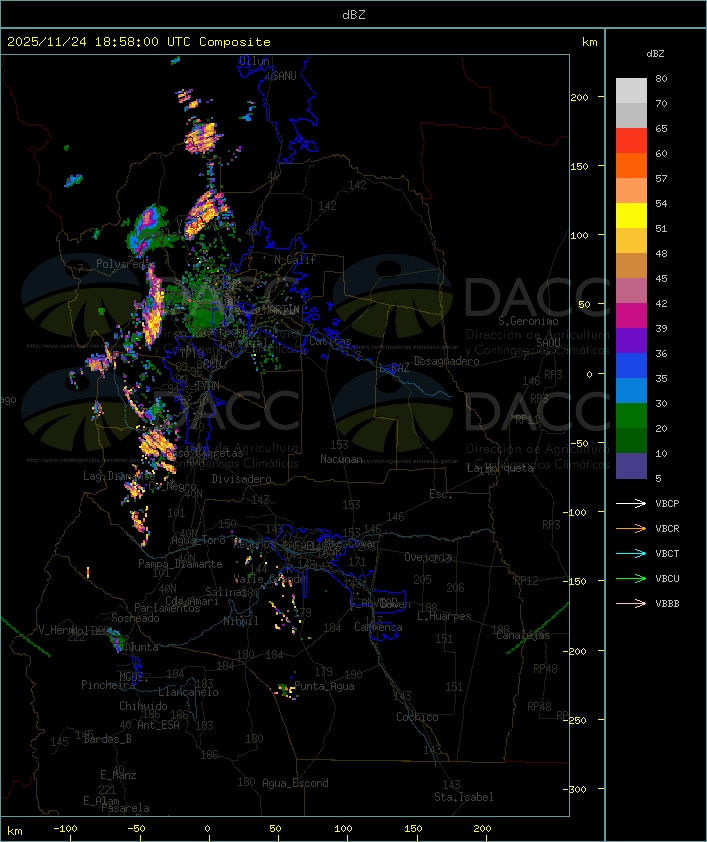Click the cyan VBCT arrow icon
The height and width of the screenshot is (842, 707).
tap(631, 553)
